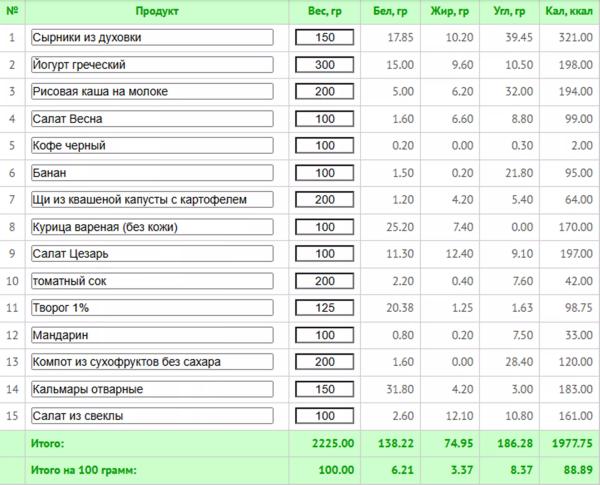This screenshot has height=485, width=600.
Task: Select weight input for Курица вареная
Action: [325, 227]
